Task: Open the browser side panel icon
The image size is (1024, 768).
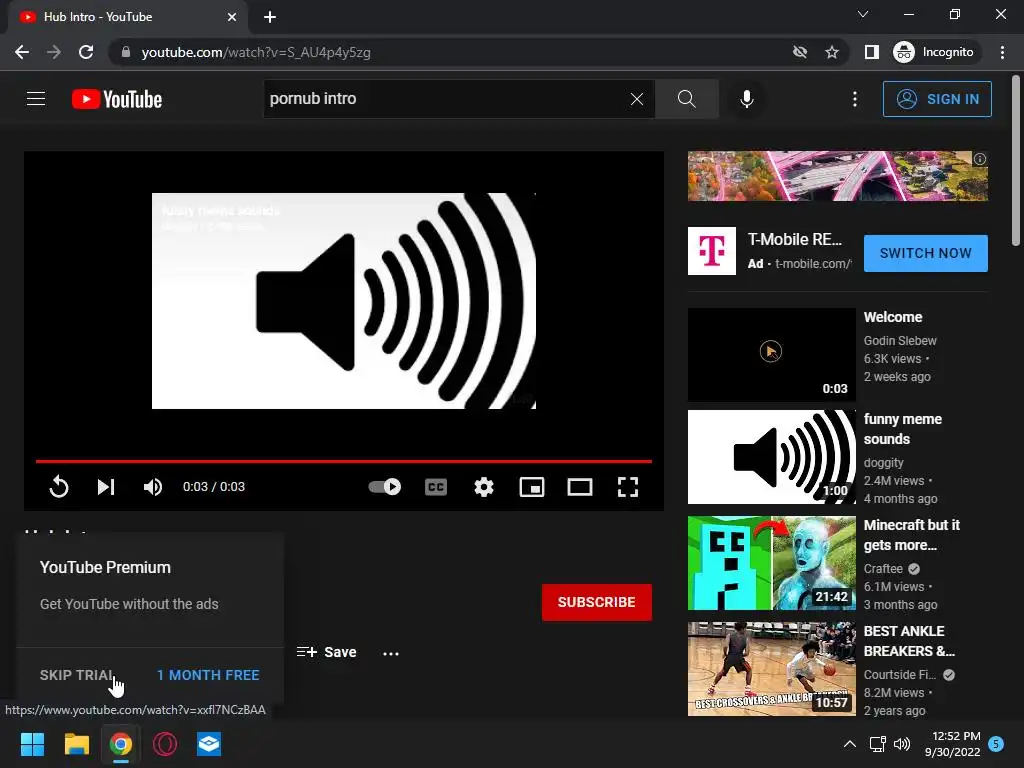Action: (x=871, y=52)
